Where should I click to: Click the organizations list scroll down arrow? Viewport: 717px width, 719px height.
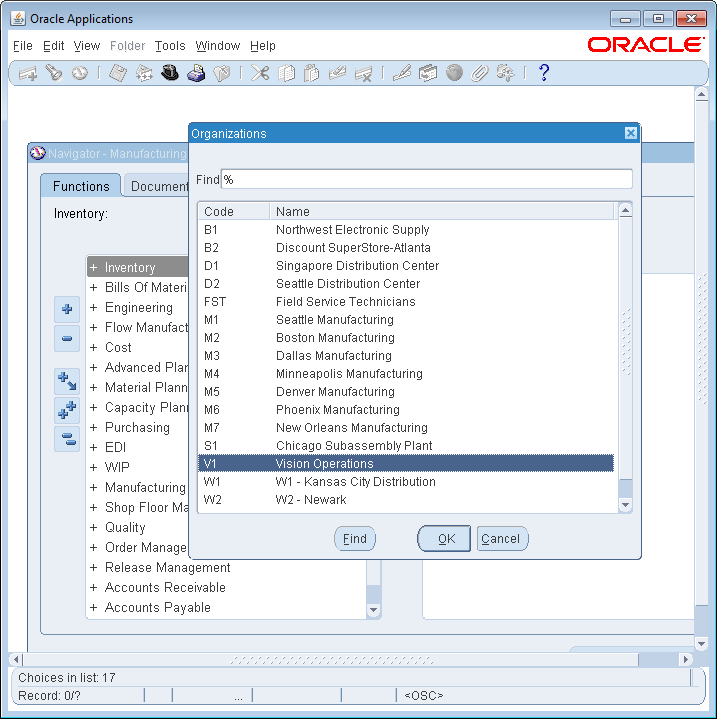[x=625, y=505]
